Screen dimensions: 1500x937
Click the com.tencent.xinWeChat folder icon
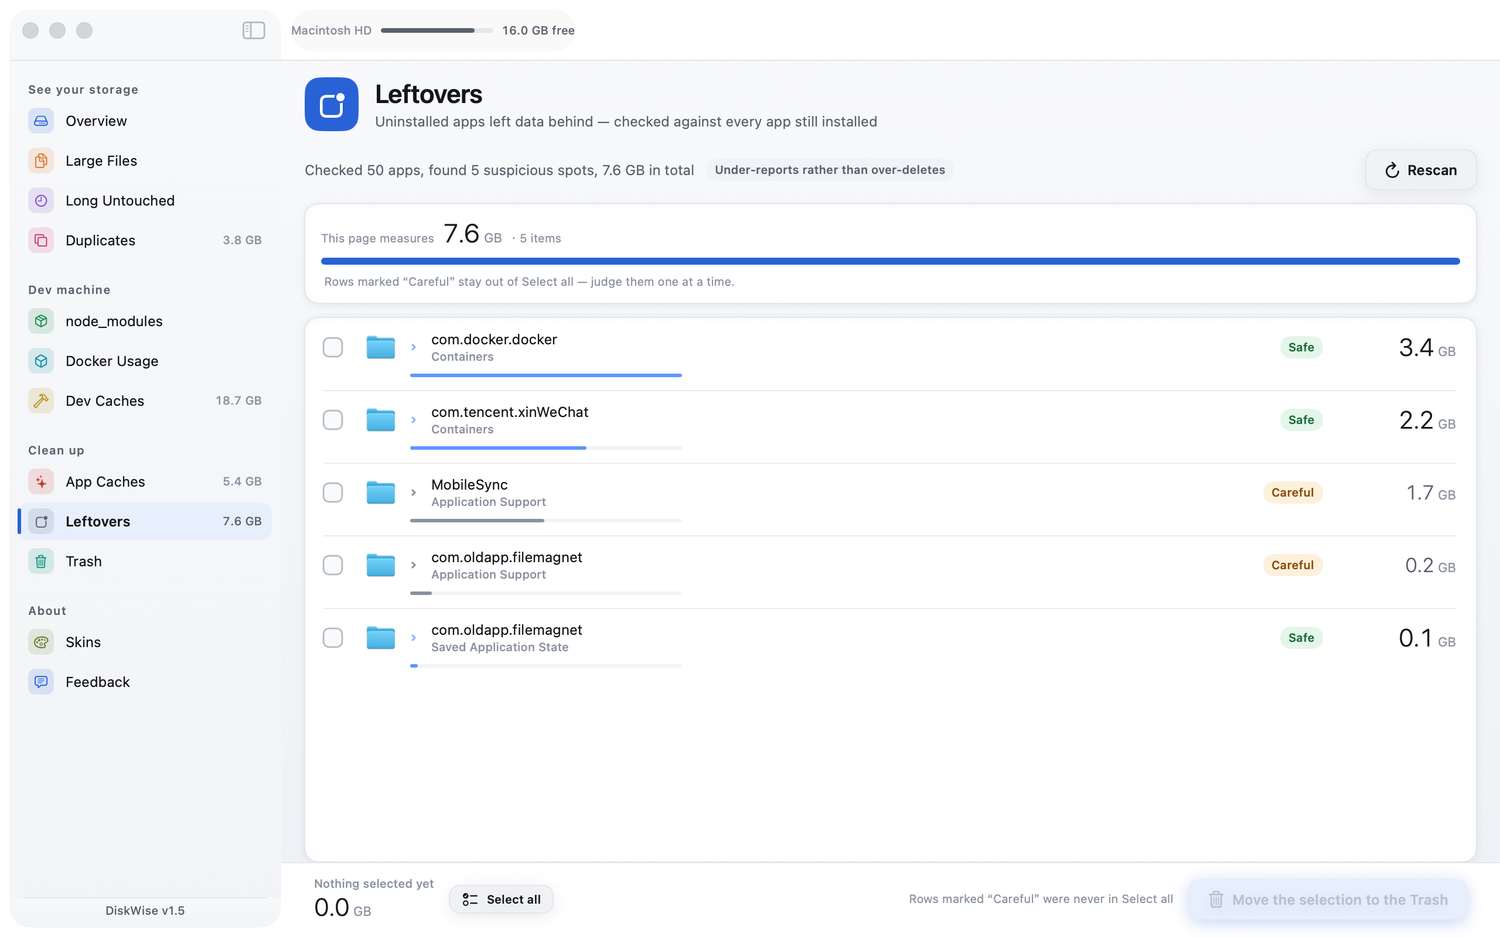tap(381, 420)
